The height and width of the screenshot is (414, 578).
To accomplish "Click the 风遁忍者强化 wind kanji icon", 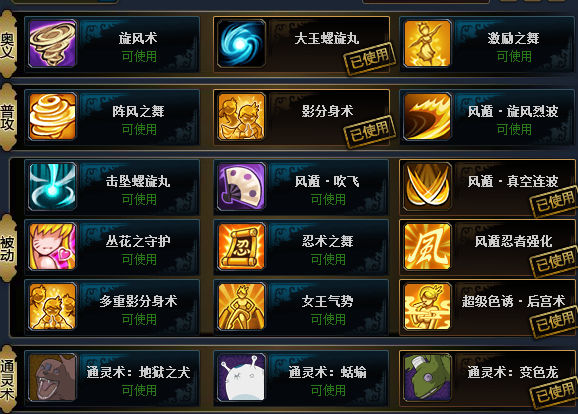I will [427, 247].
